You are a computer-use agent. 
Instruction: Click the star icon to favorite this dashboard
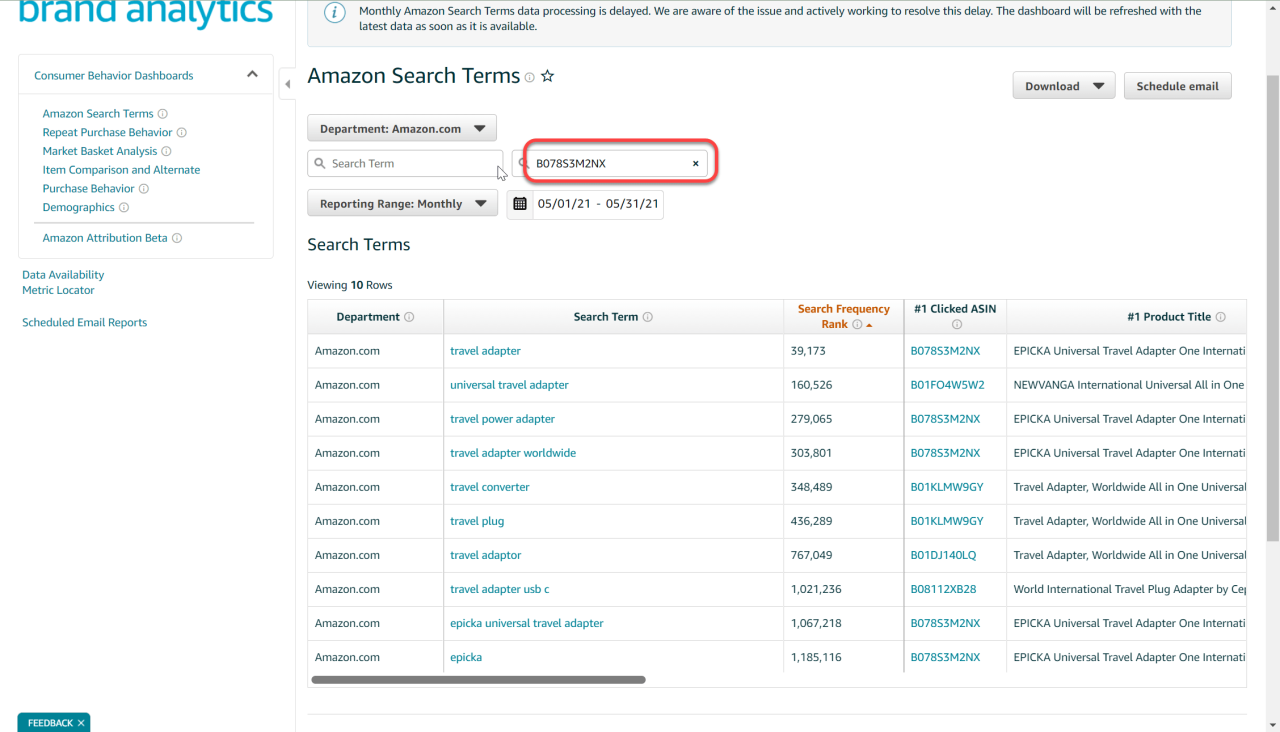[546, 75]
